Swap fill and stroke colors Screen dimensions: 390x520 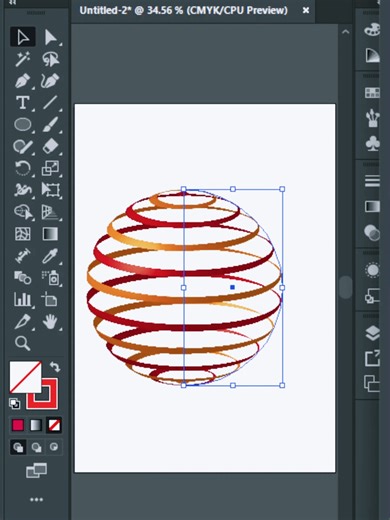pyautogui.click(x=55, y=367)
